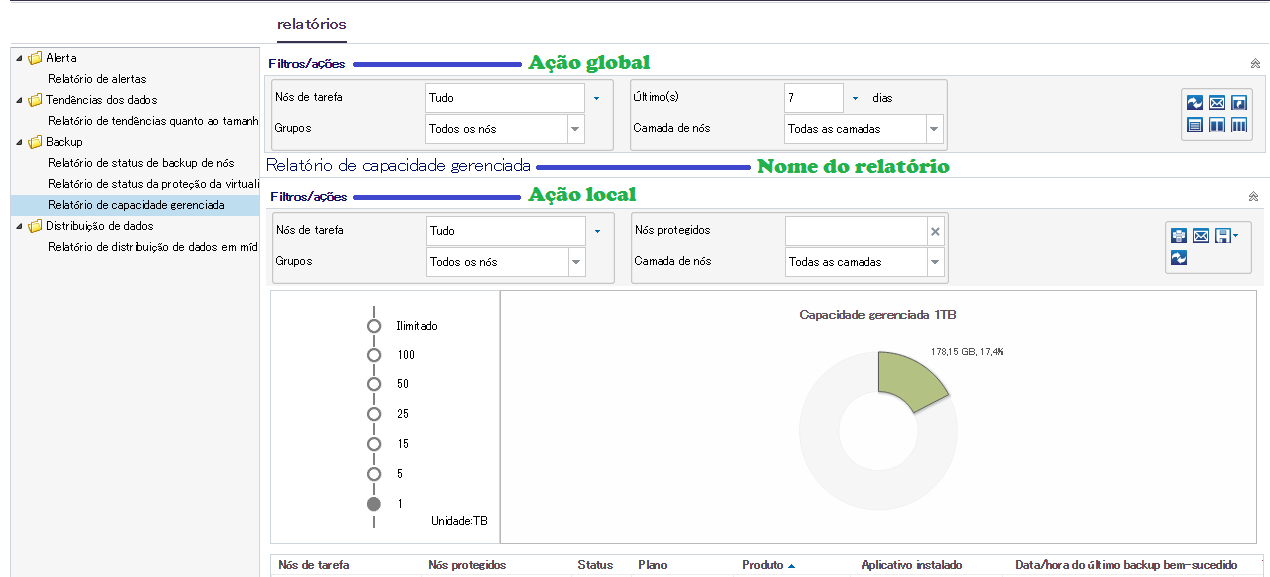Screen dimensions: 1270x577
Task: Open 'Relatório de alertas' in tree
Action: (97, 79)
